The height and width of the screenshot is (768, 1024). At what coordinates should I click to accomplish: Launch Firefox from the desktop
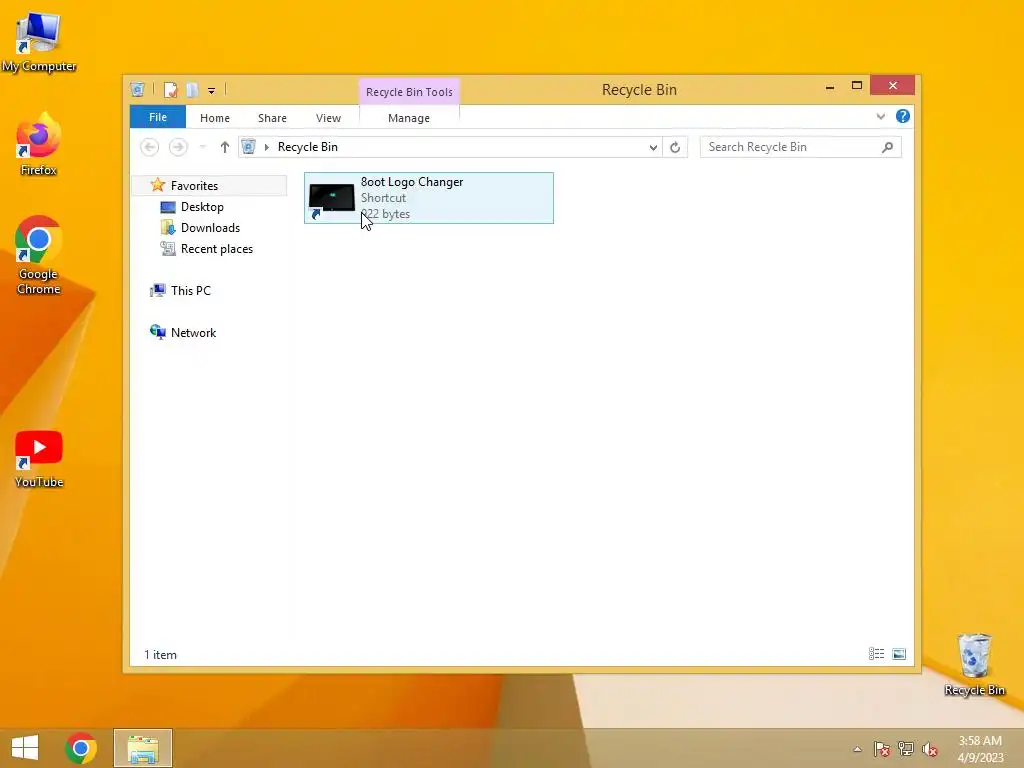click(x=39, y=145)
